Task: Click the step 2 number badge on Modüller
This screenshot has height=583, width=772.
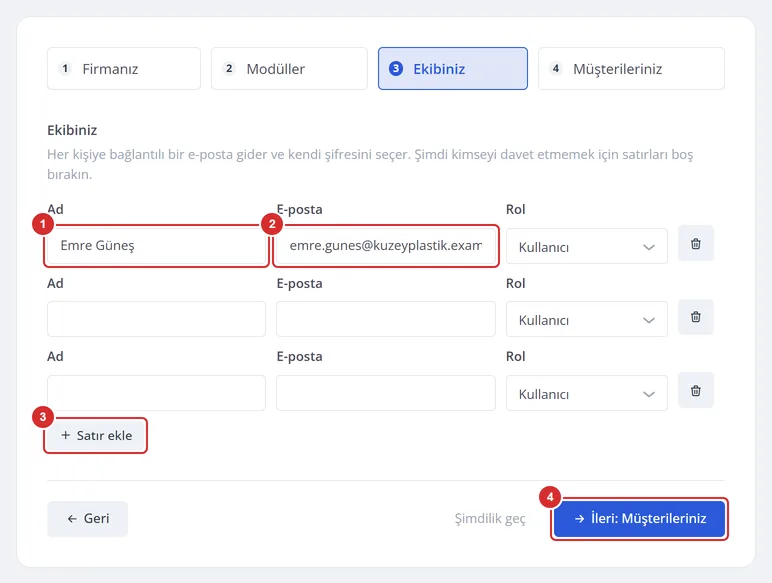Action: point(229,68)
